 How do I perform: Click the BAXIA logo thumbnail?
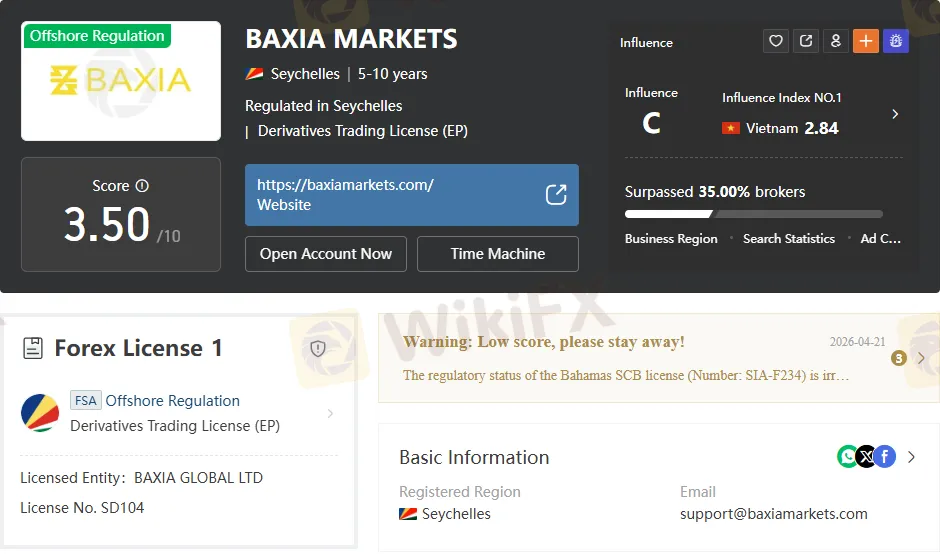121,81
